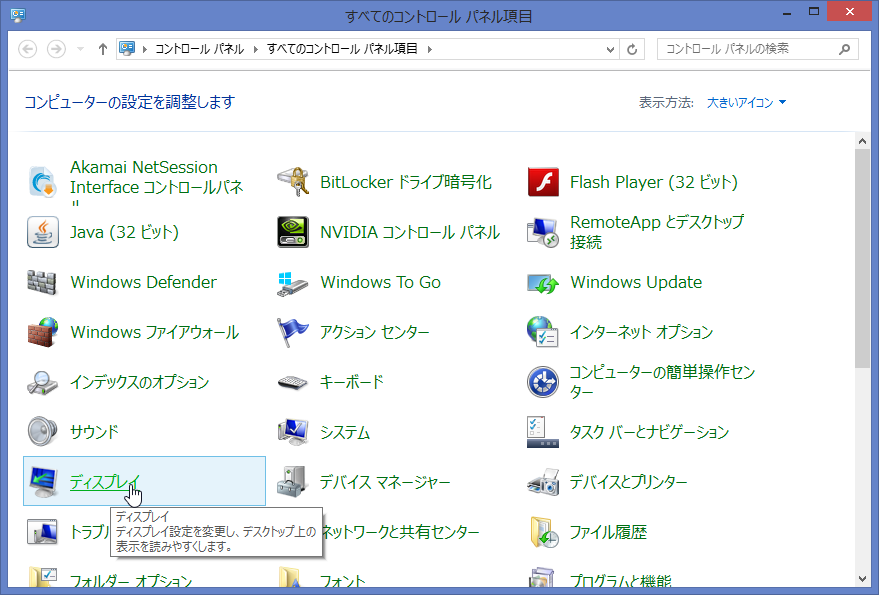879x595 pixels.
Task: Open the フォント text link
Action: pyautogui.click(x=343, y=581)
